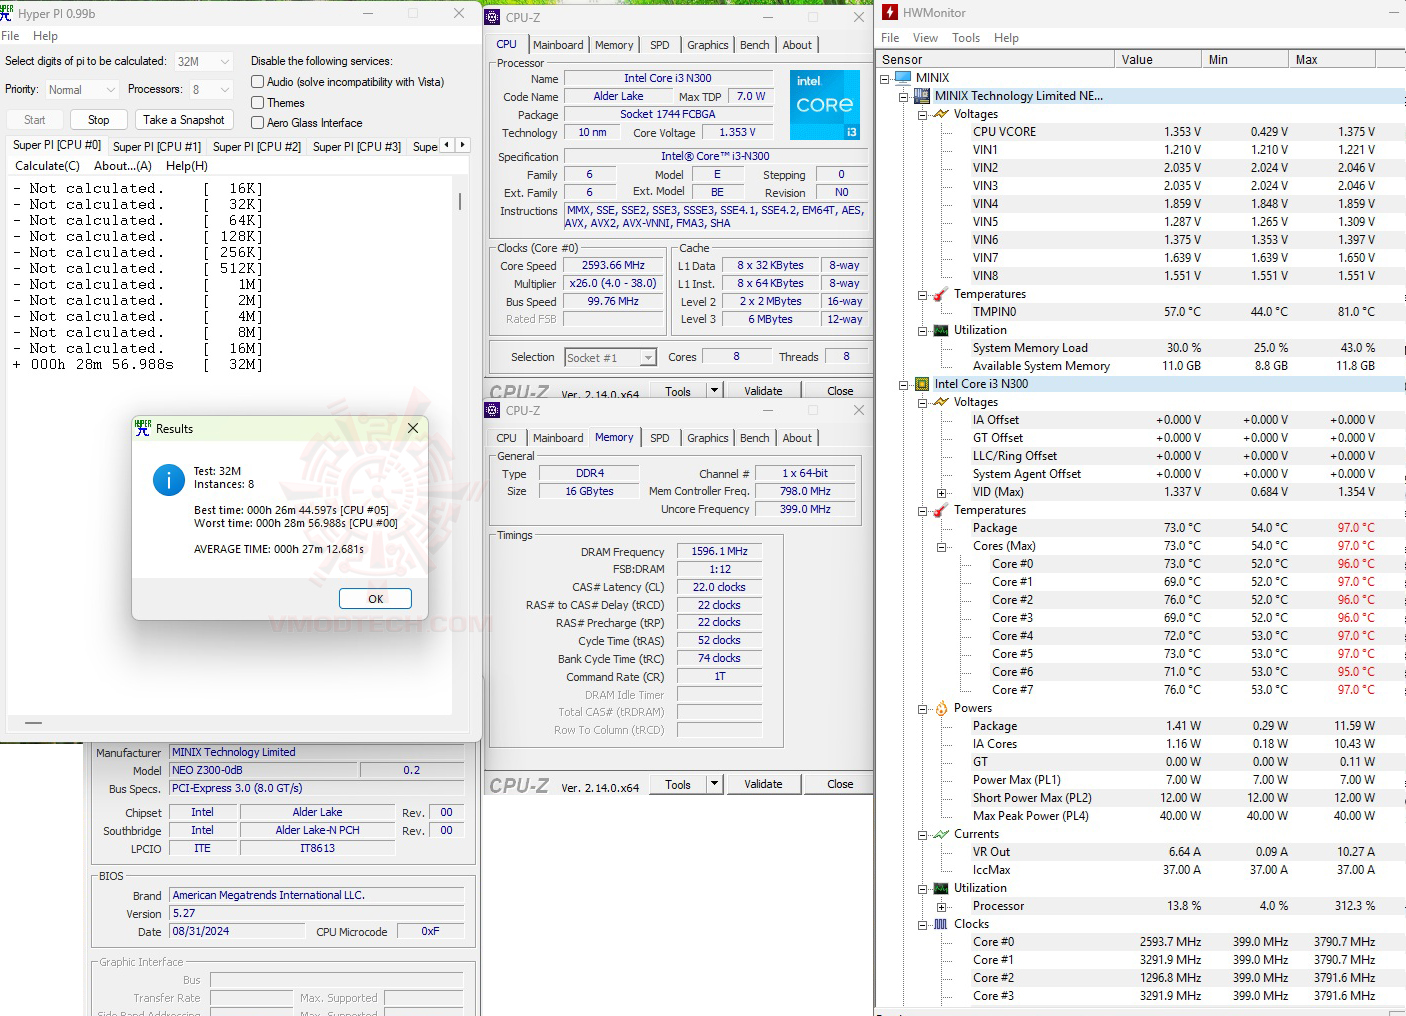Open the Hyper PI File menu
The image size is (1406, 1016).
pos(10,36)
